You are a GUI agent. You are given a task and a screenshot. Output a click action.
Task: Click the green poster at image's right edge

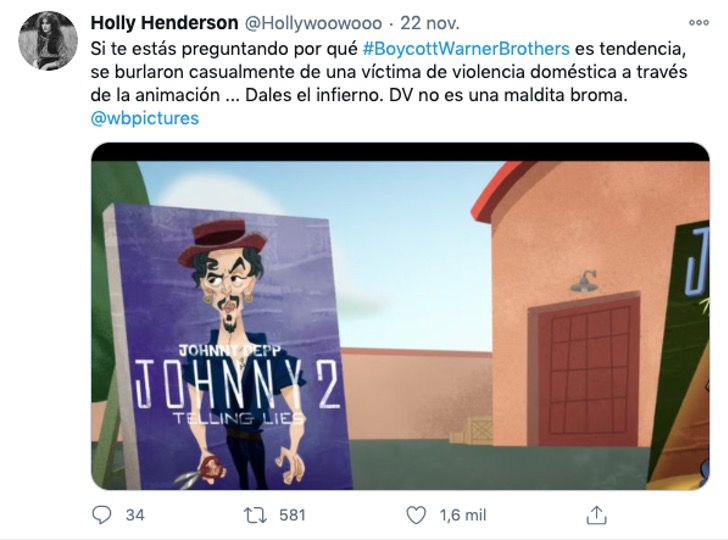pyautogui.click(x=679, y=355)
